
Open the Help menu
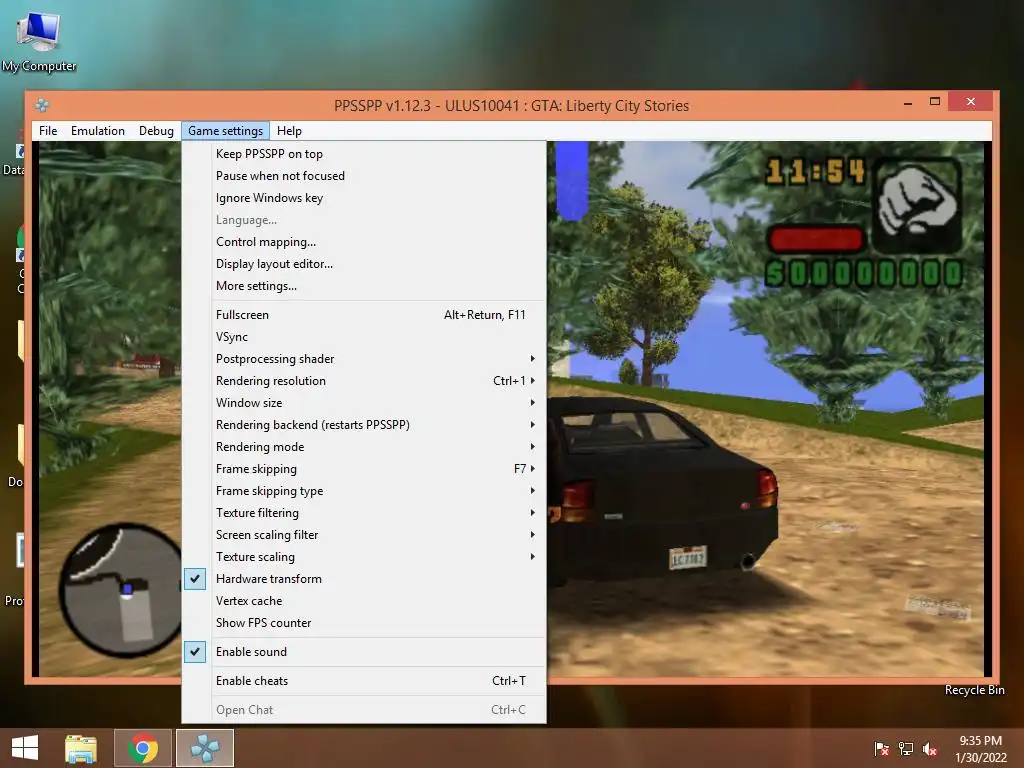click(x=289, y=131)
